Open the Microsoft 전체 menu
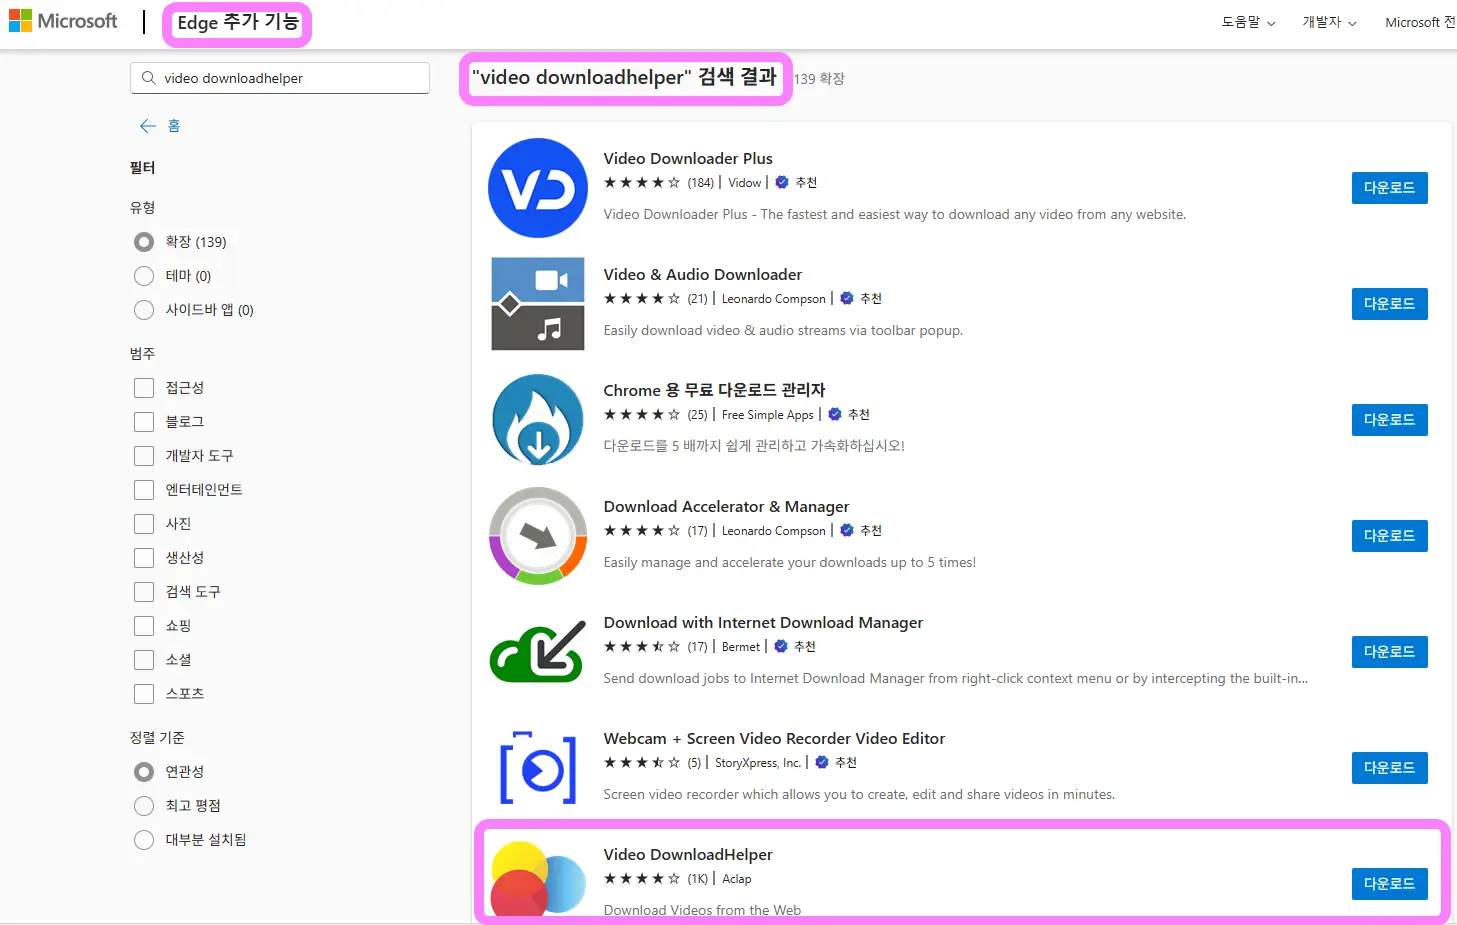This screenshot has height=925, width=1457. coord(1420,22)
